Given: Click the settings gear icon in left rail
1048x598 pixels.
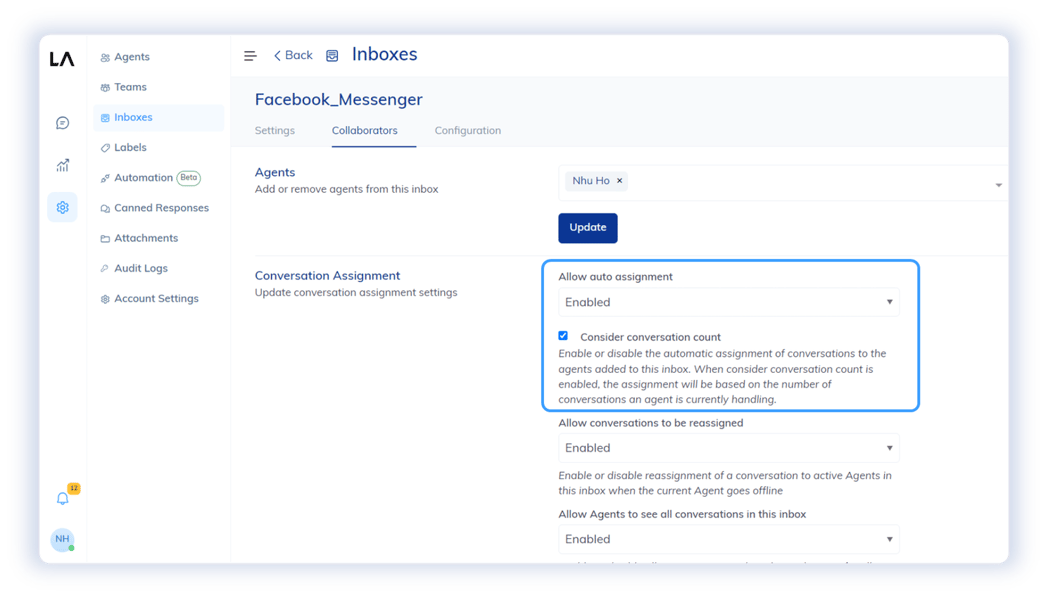Looking at the screenshot, I should 62,207.
